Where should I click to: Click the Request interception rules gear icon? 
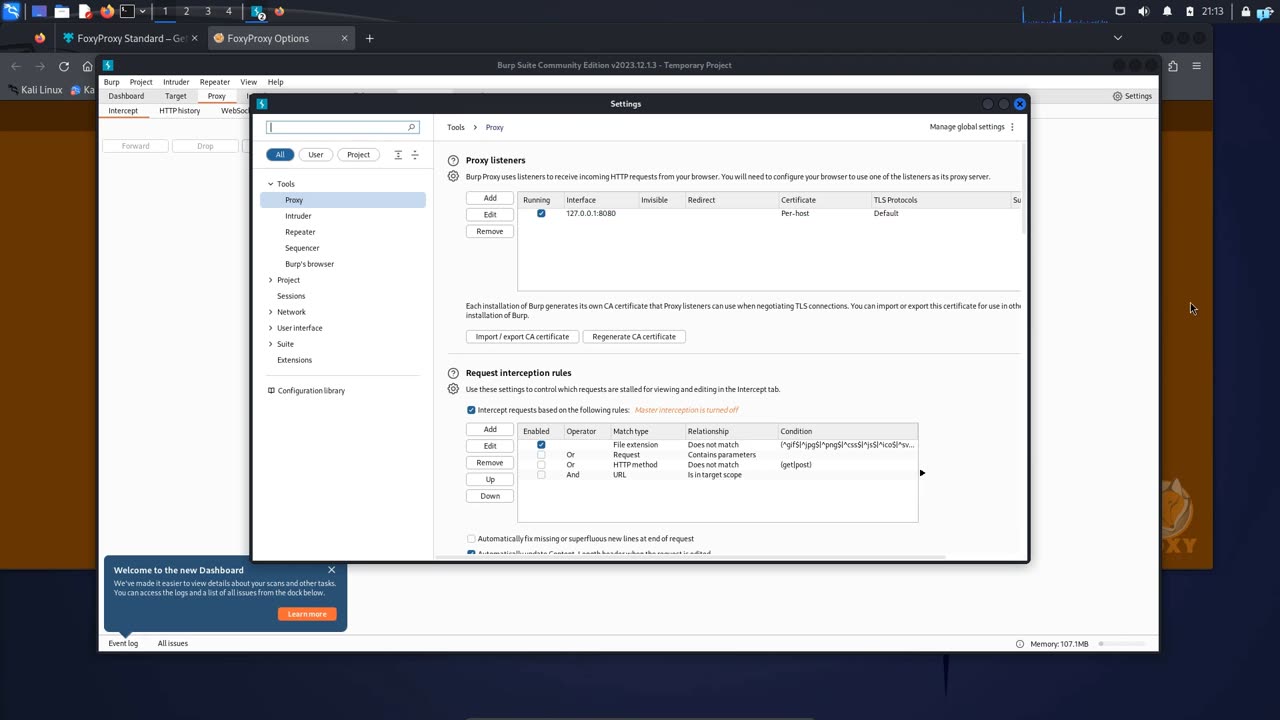point(453,389)
